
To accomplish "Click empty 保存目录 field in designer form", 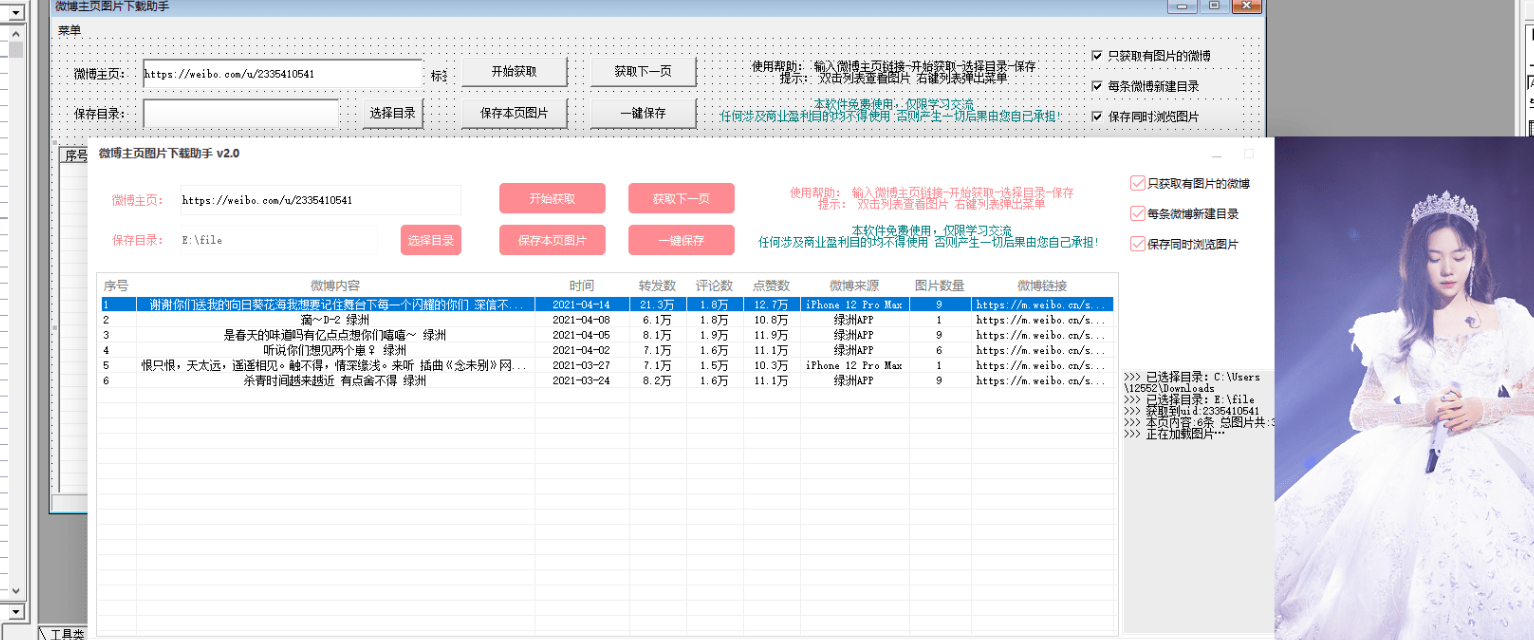I will tap(241, 113).
